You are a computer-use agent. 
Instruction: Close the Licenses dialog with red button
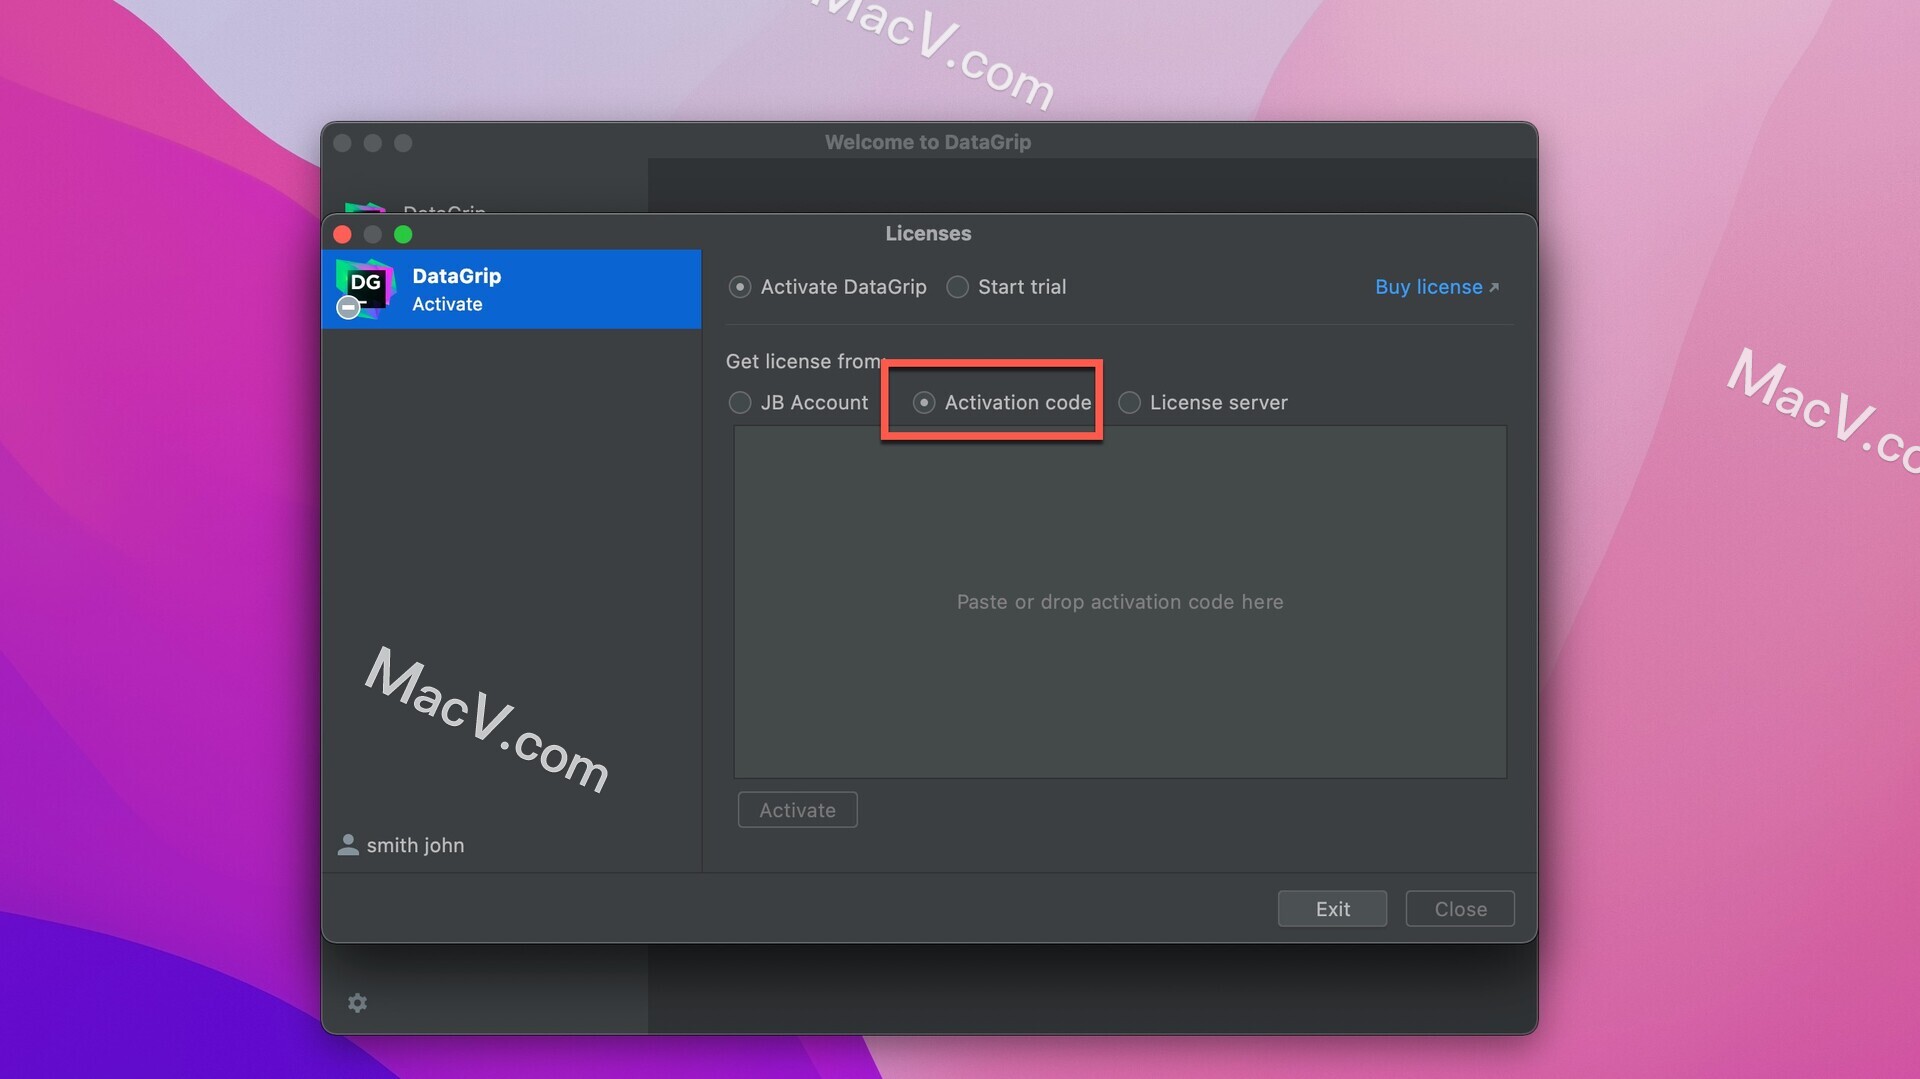(342, 234)
